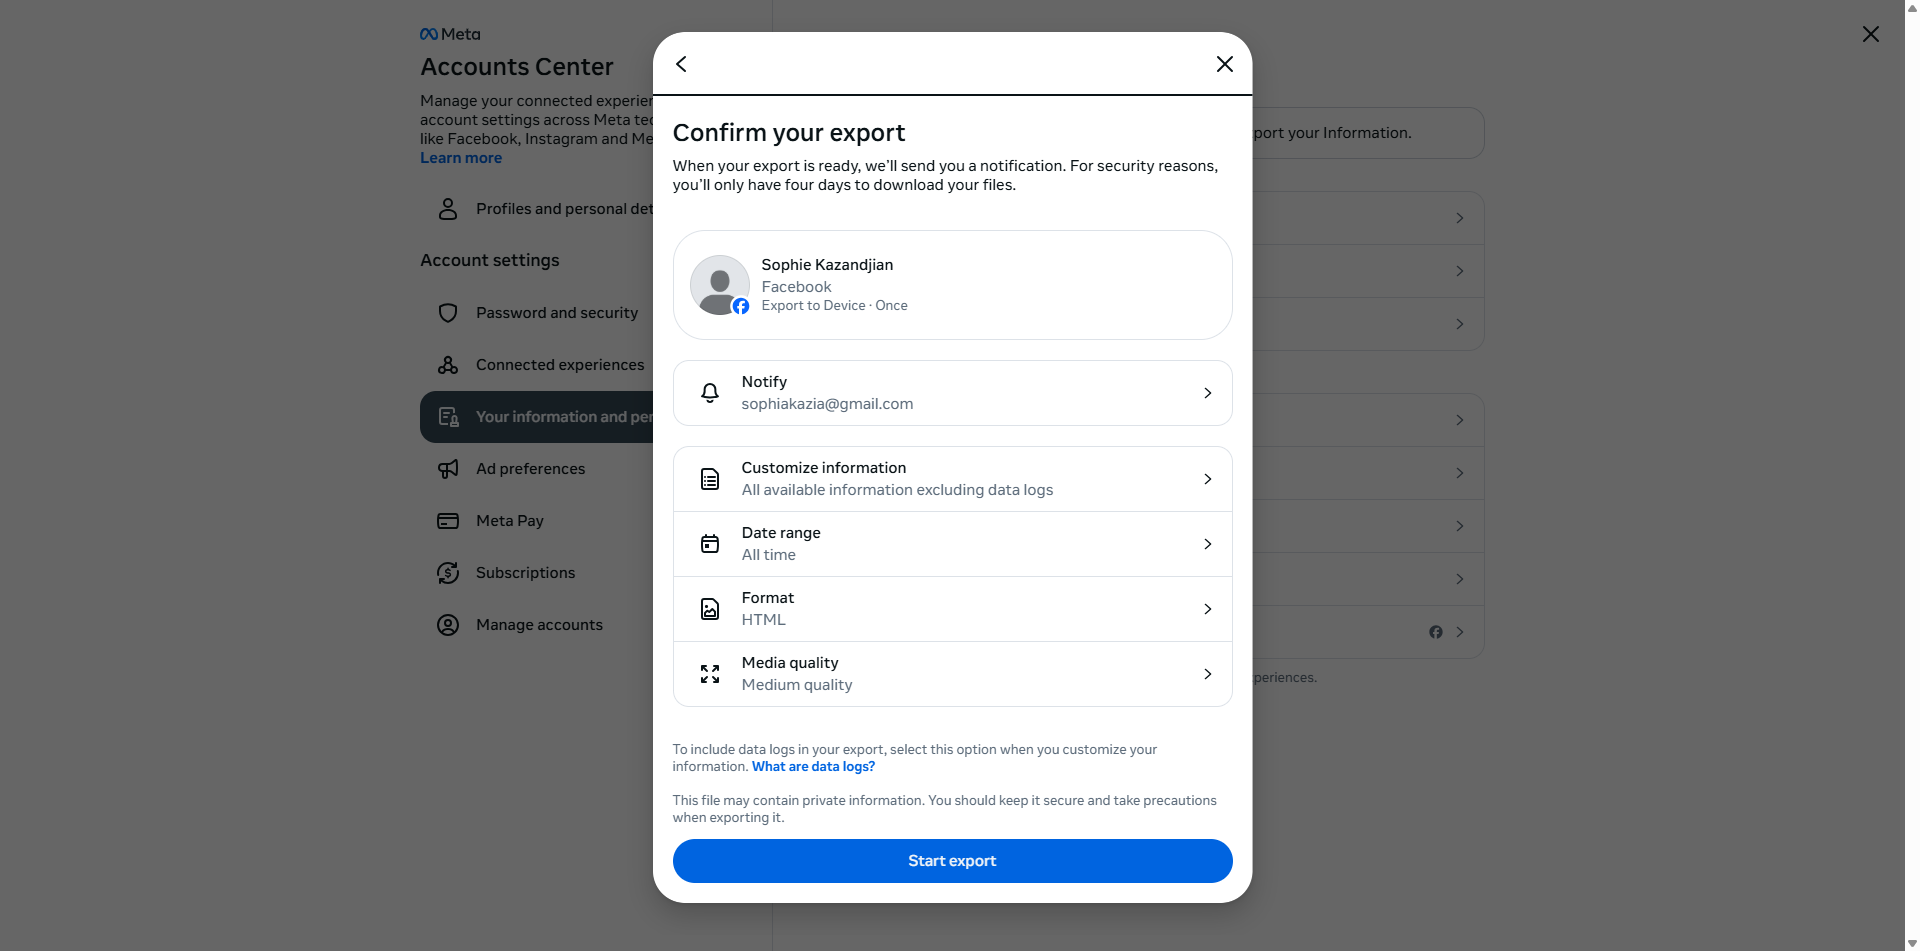Open Manage accounts
This screenshot has width=1920, height=951.
click(x=537, y=625)
